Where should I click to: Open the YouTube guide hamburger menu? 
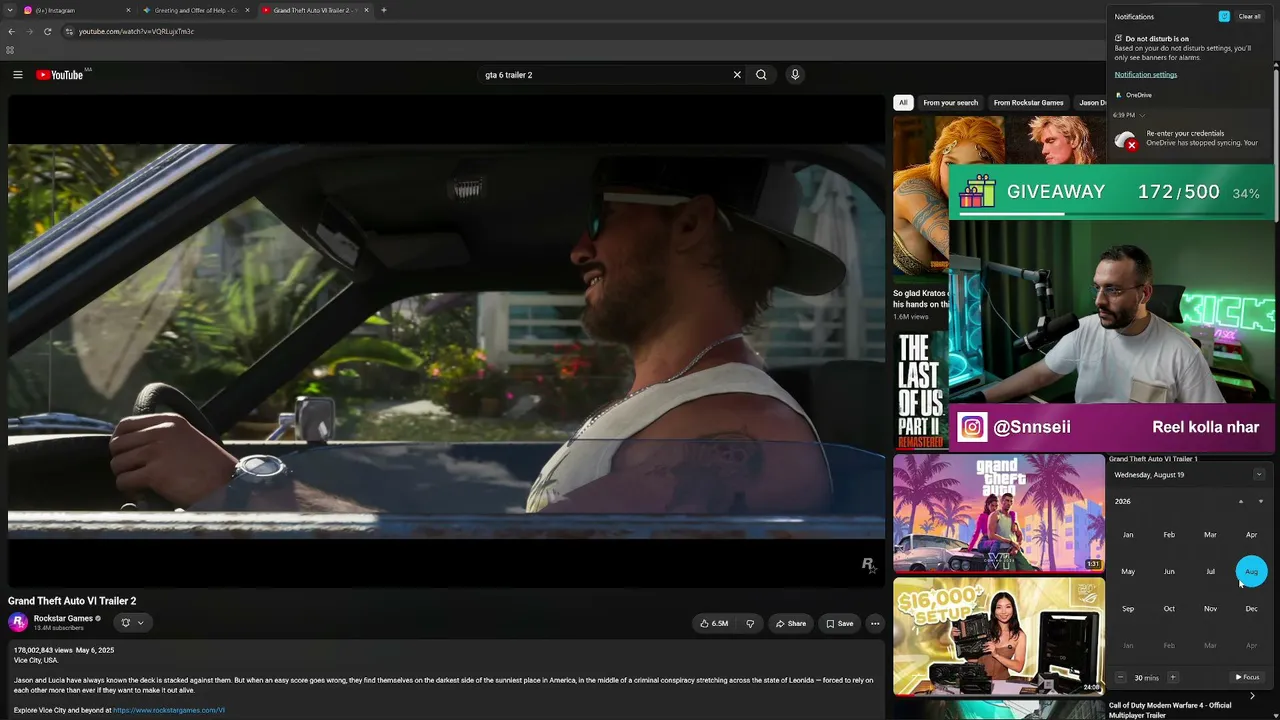[x=18, y=75]
